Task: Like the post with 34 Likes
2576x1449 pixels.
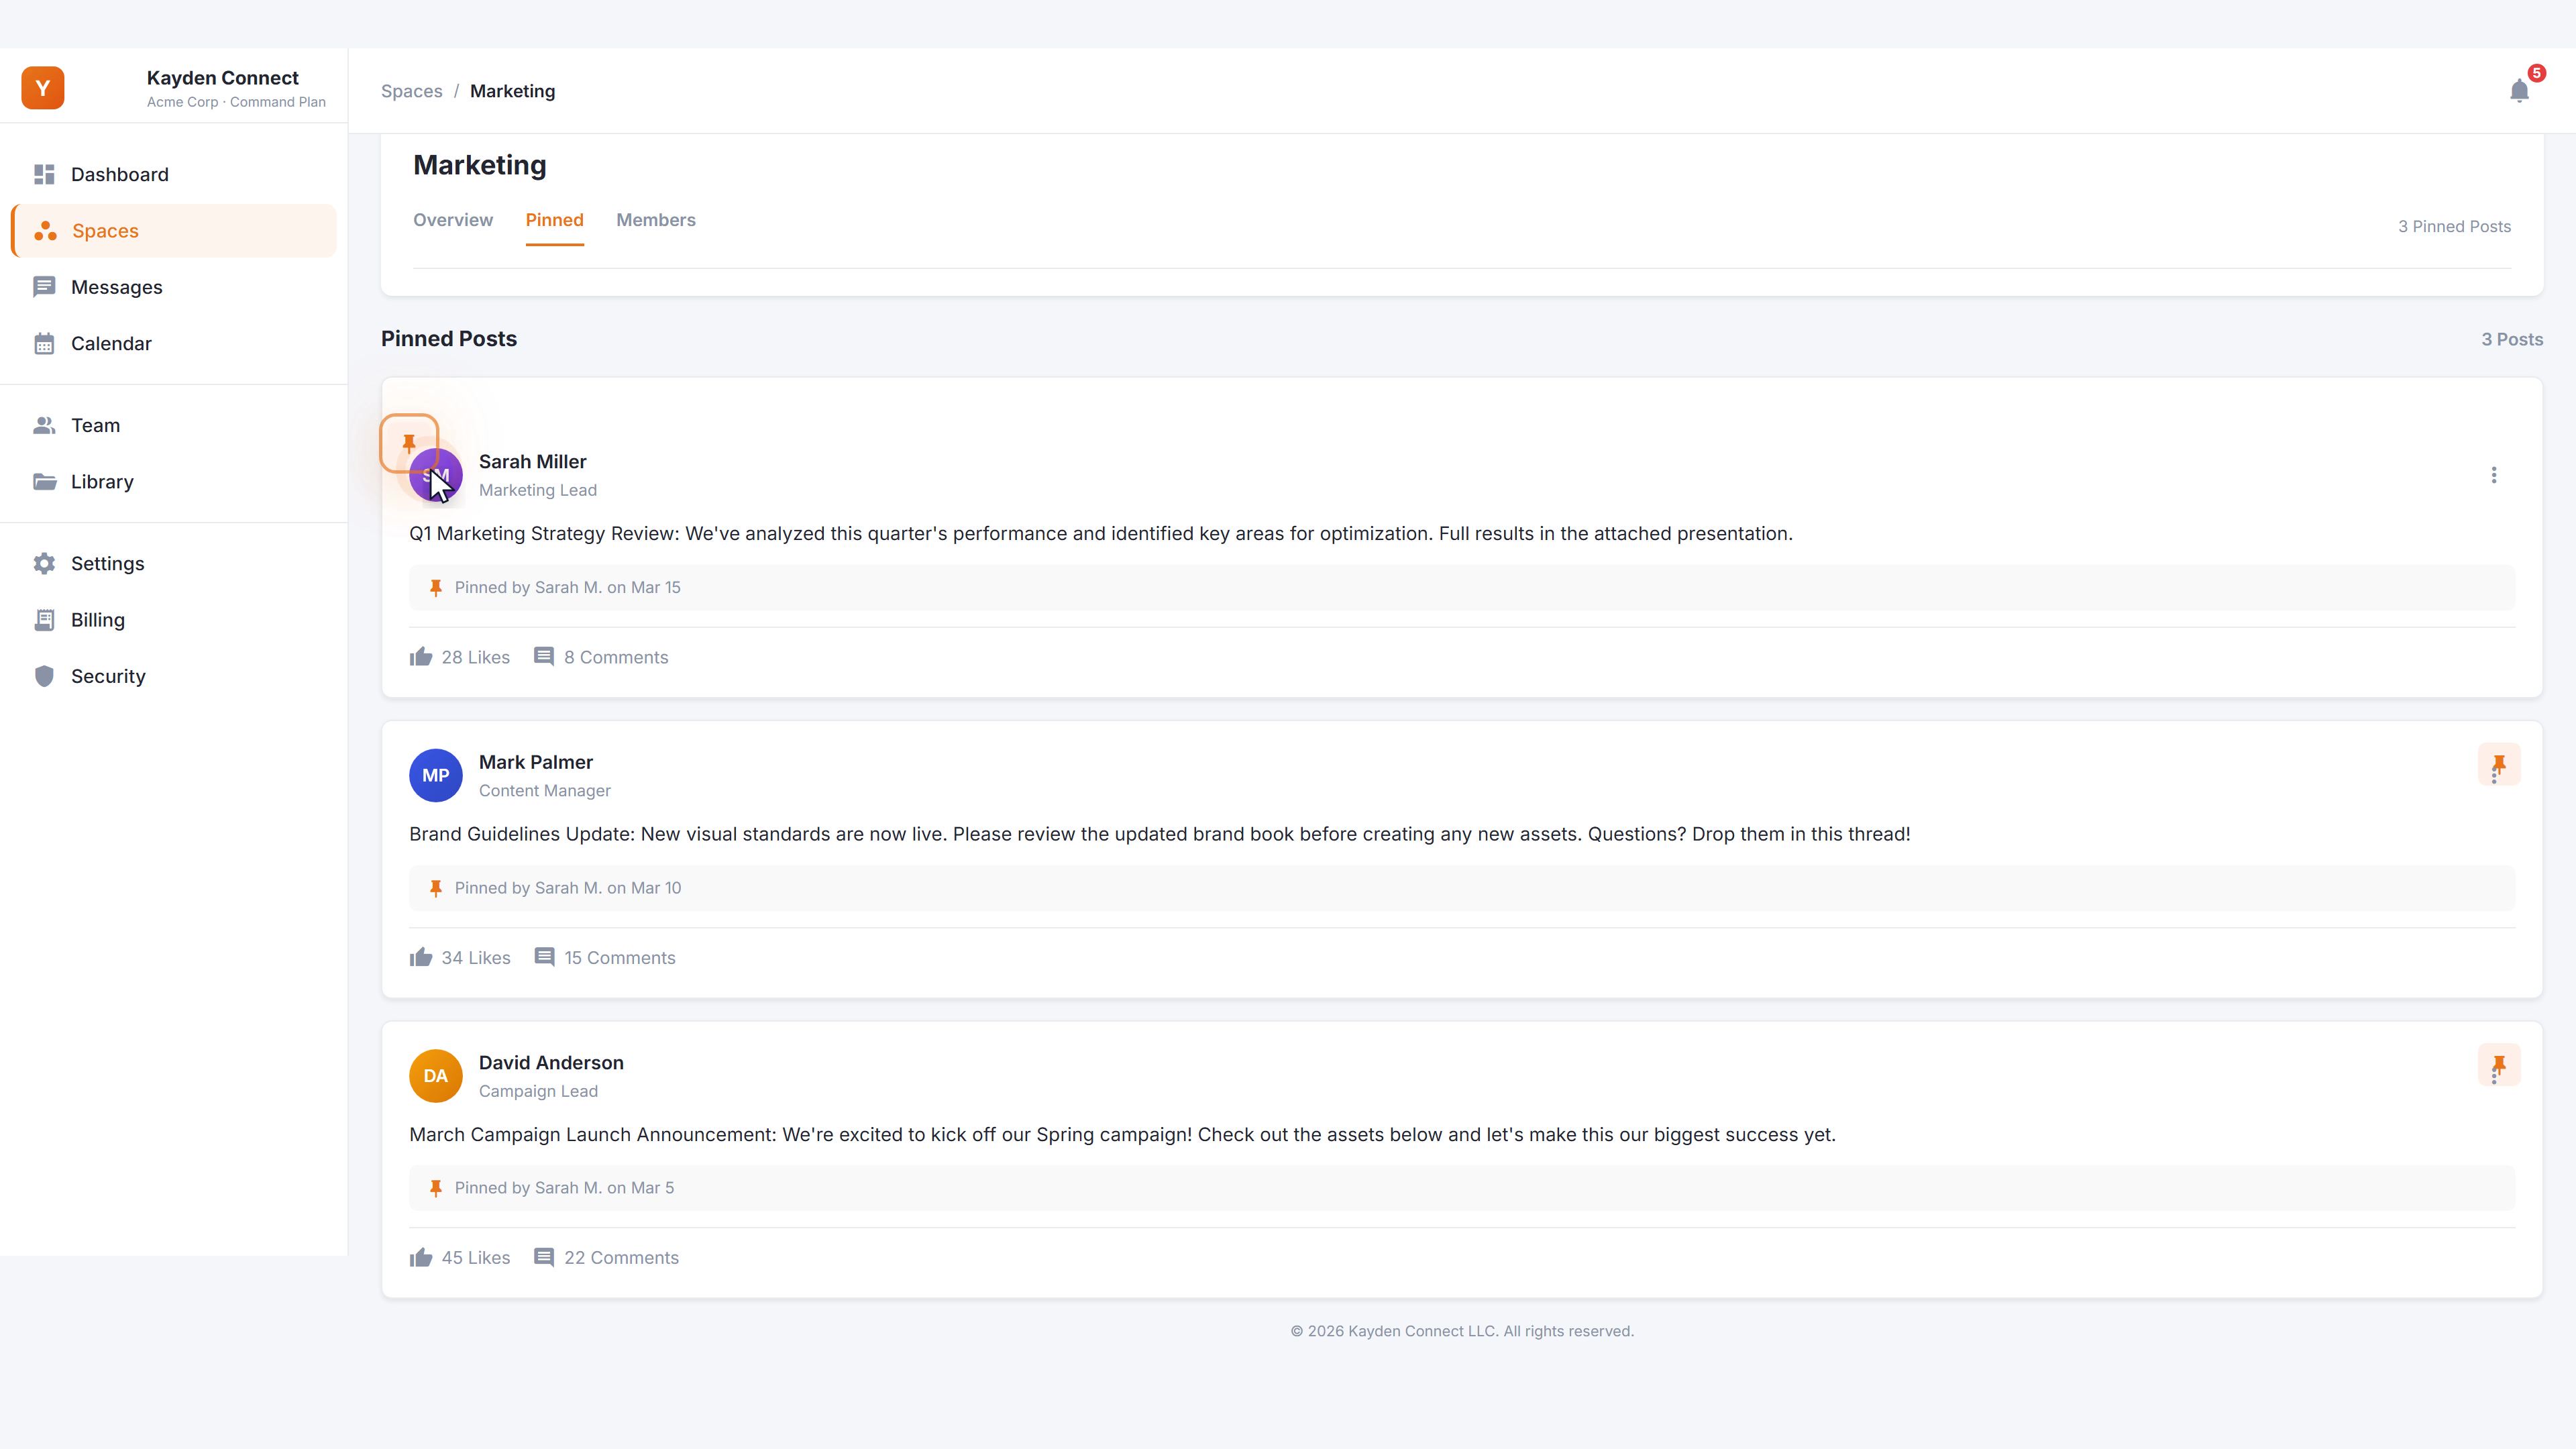Action: coord(460,958)
